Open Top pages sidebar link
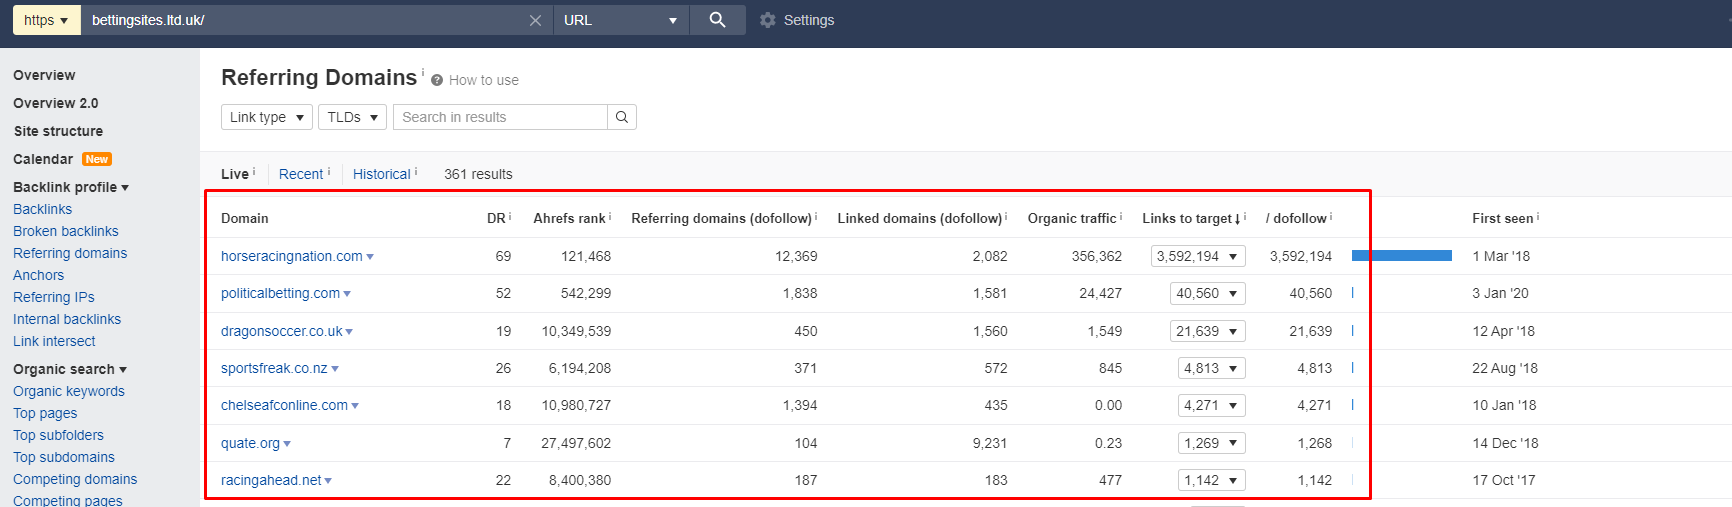The width and height of the screenshot is (1732, 507). pyautogui.click(x=45, y=413)
